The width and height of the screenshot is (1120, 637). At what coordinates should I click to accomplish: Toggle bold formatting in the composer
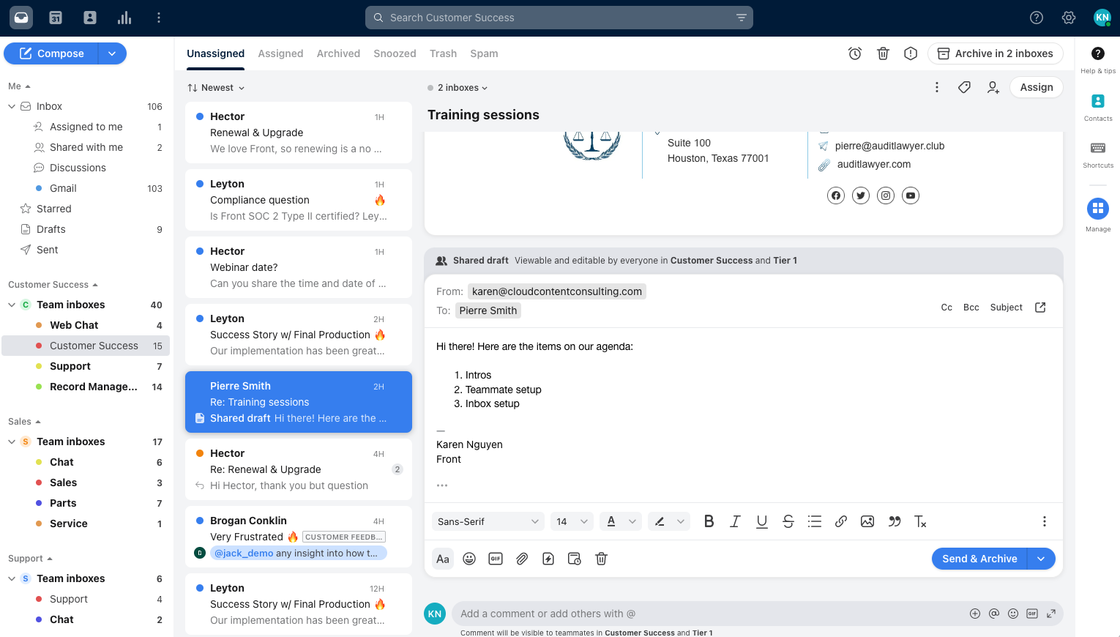coord(709,521)
